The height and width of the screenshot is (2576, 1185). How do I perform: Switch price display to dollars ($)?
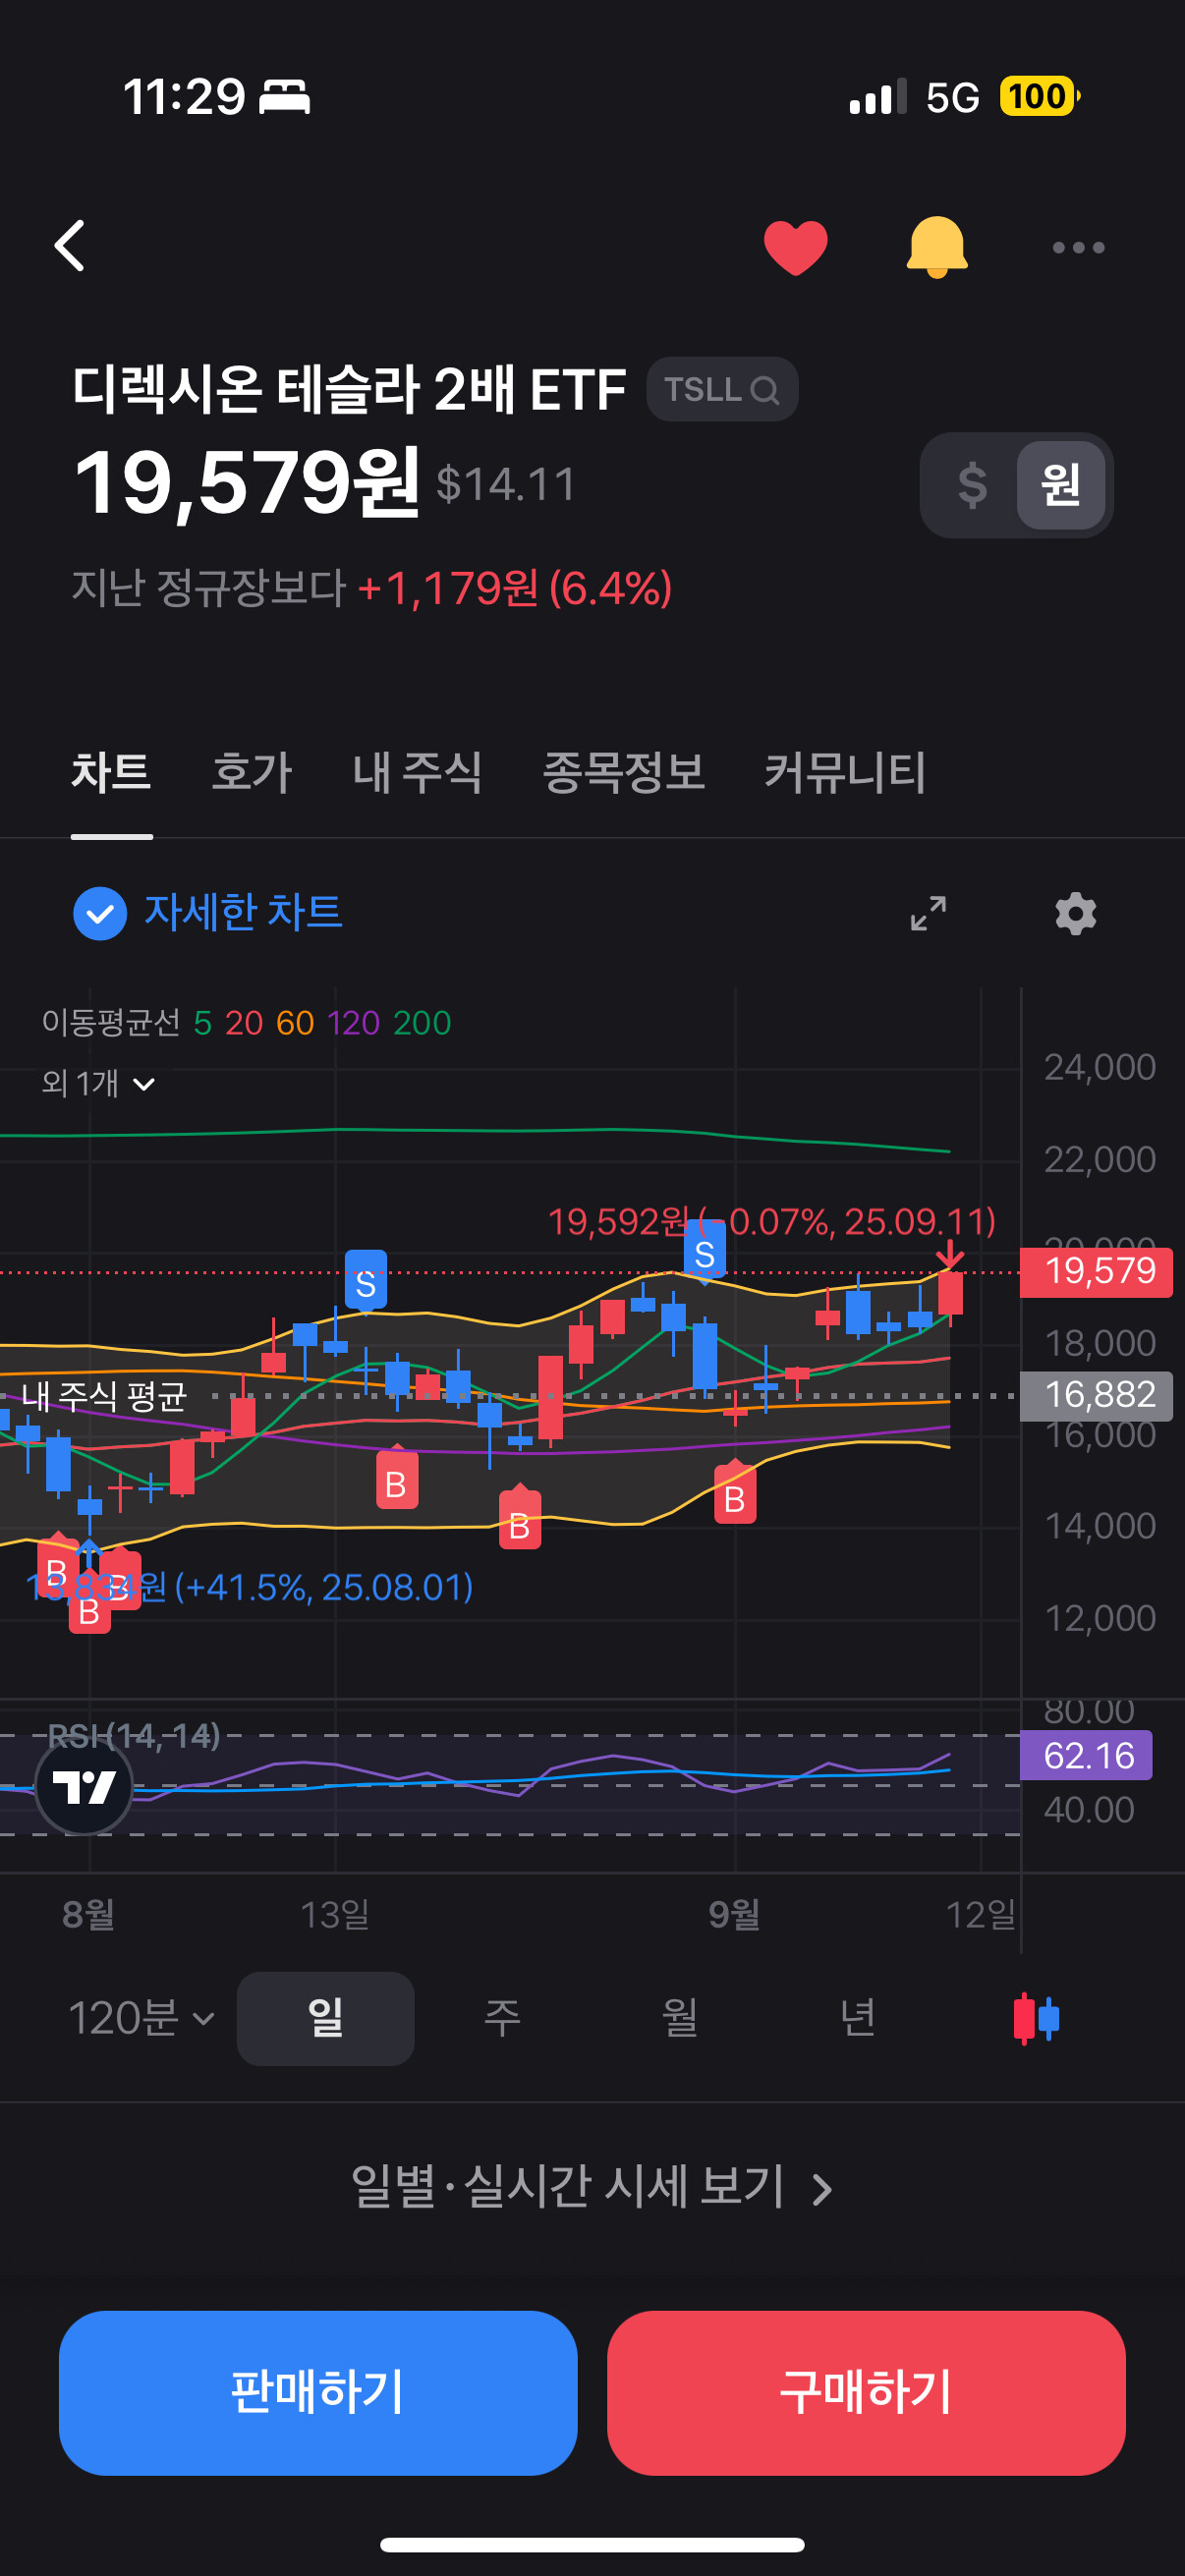[x=972, y=485]
